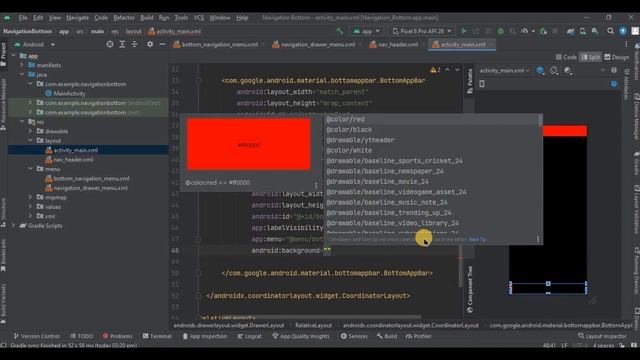Click the design surface layers icon
This screenshot has width=640, height=360.
[x=540, y=71]
